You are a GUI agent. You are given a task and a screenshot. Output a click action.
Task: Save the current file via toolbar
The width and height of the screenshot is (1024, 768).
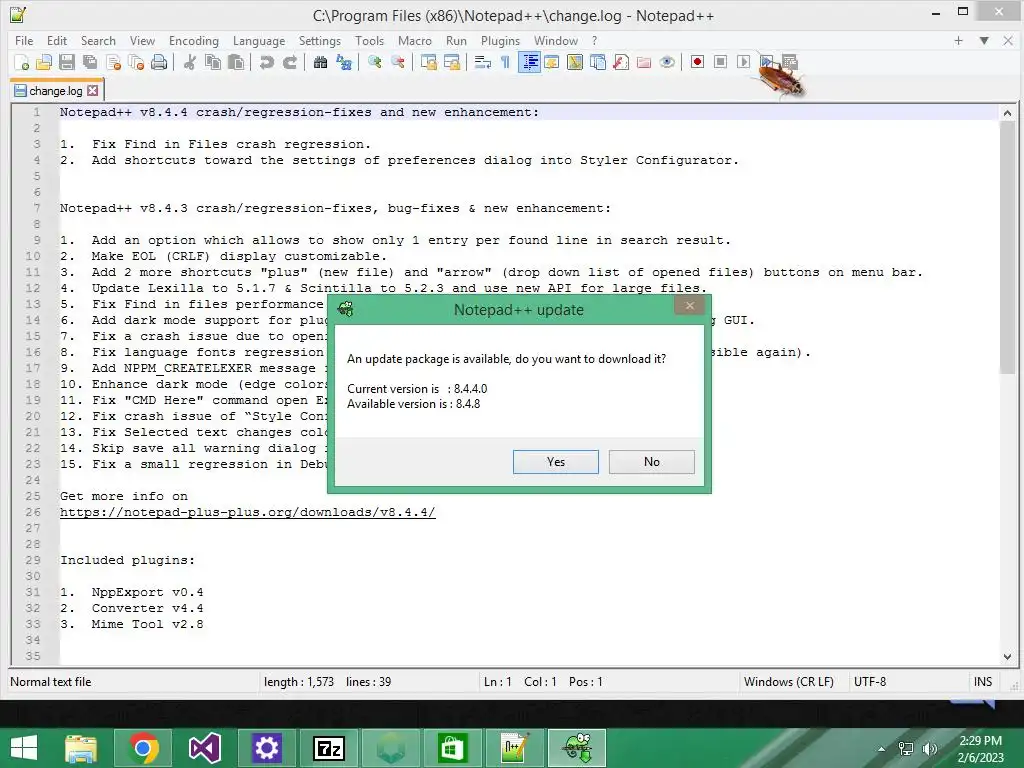(67, 63)
